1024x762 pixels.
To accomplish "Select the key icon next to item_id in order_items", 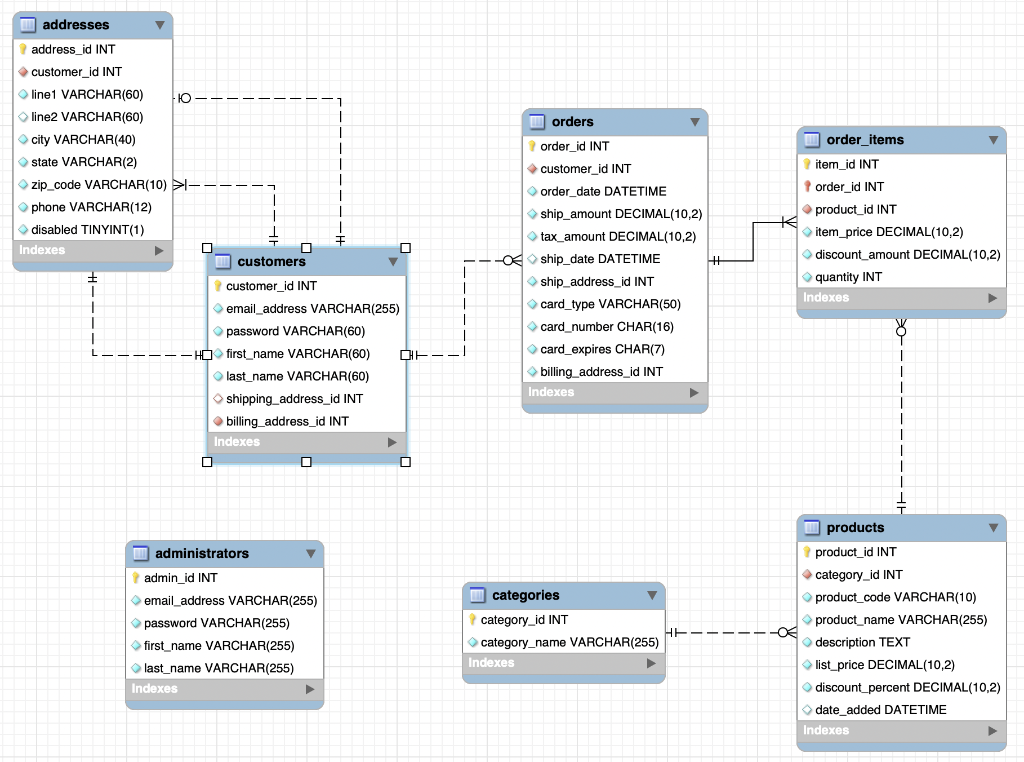I will [807, 164].
